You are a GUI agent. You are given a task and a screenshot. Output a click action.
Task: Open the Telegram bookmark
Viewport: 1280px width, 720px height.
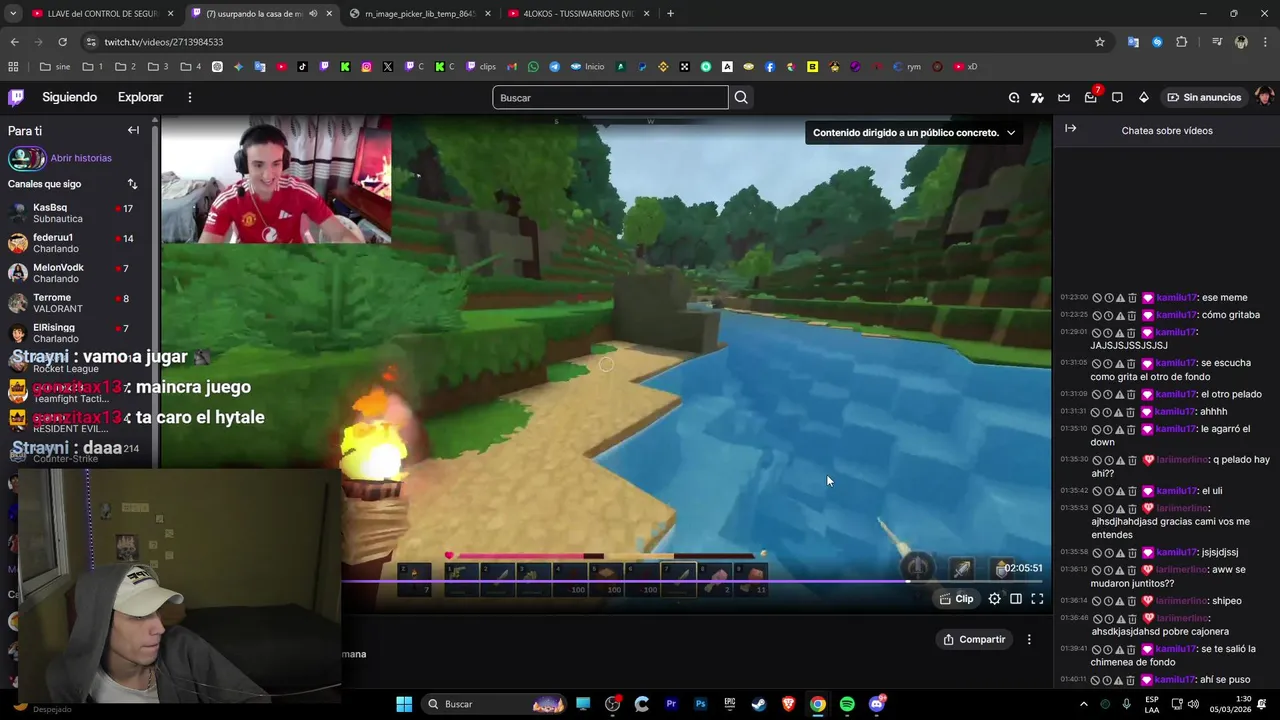pos(555,67)
